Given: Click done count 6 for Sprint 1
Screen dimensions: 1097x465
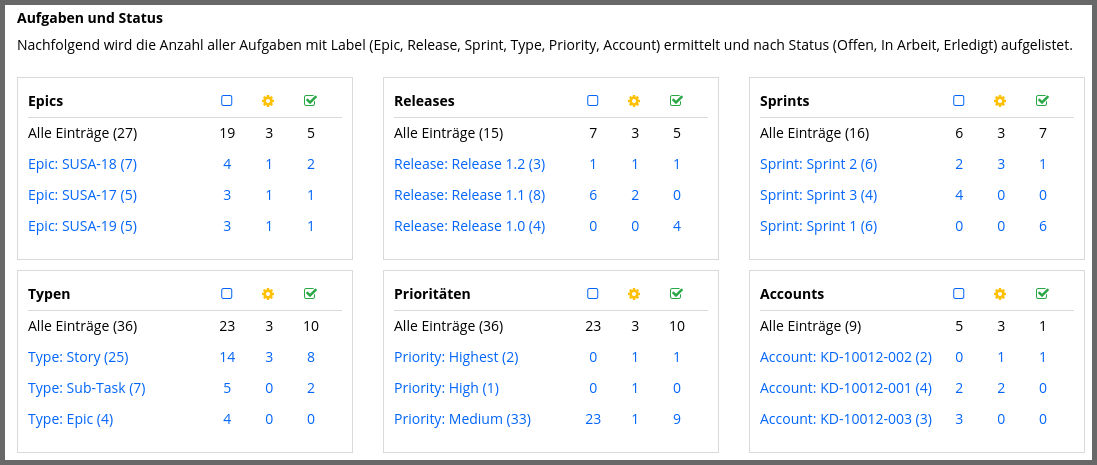Looking at the screenshot, I should 1042,227.
